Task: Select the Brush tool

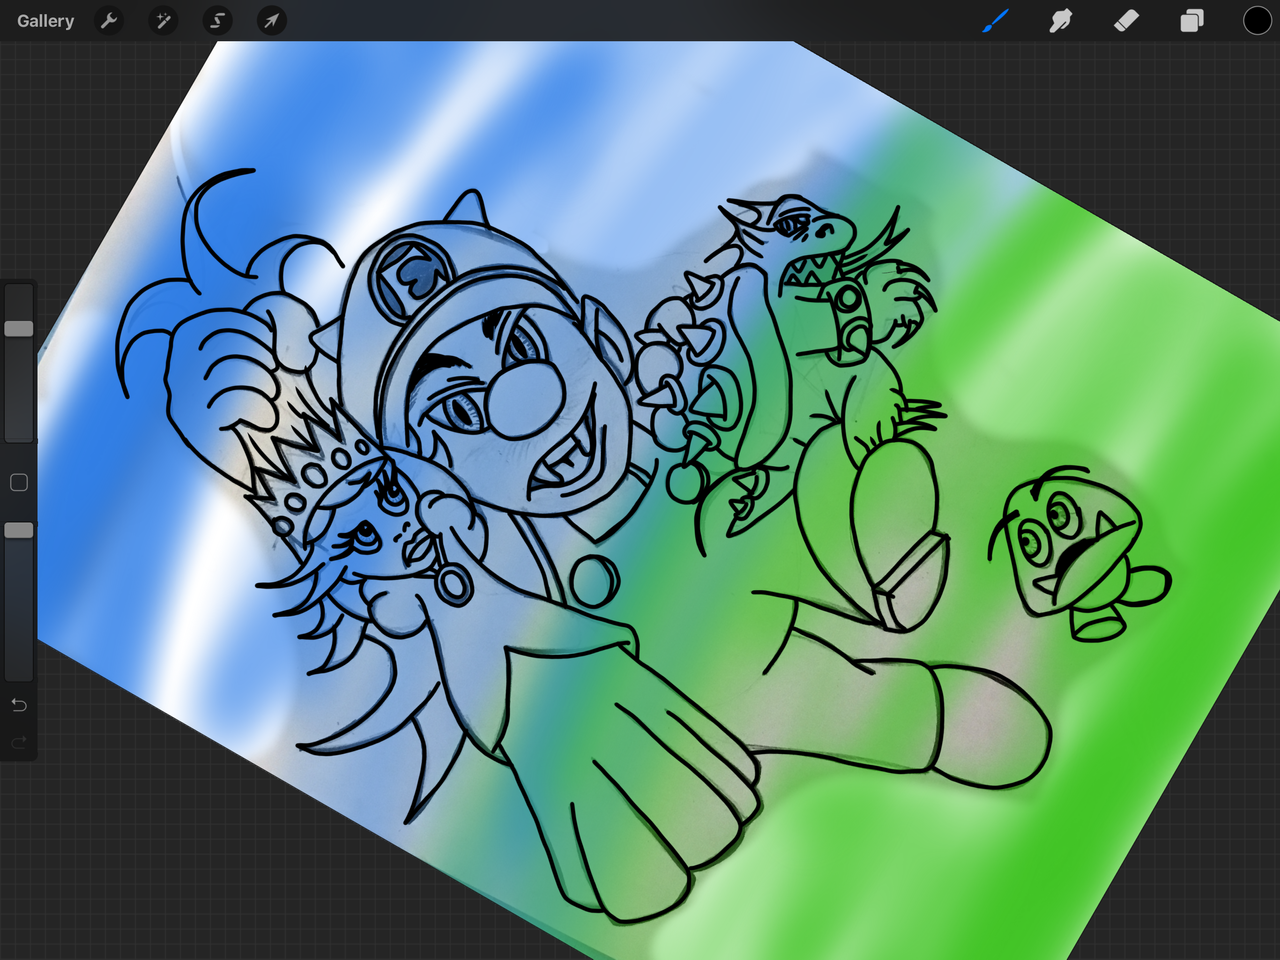Action: pyautogui.click(x=994, y=20)
